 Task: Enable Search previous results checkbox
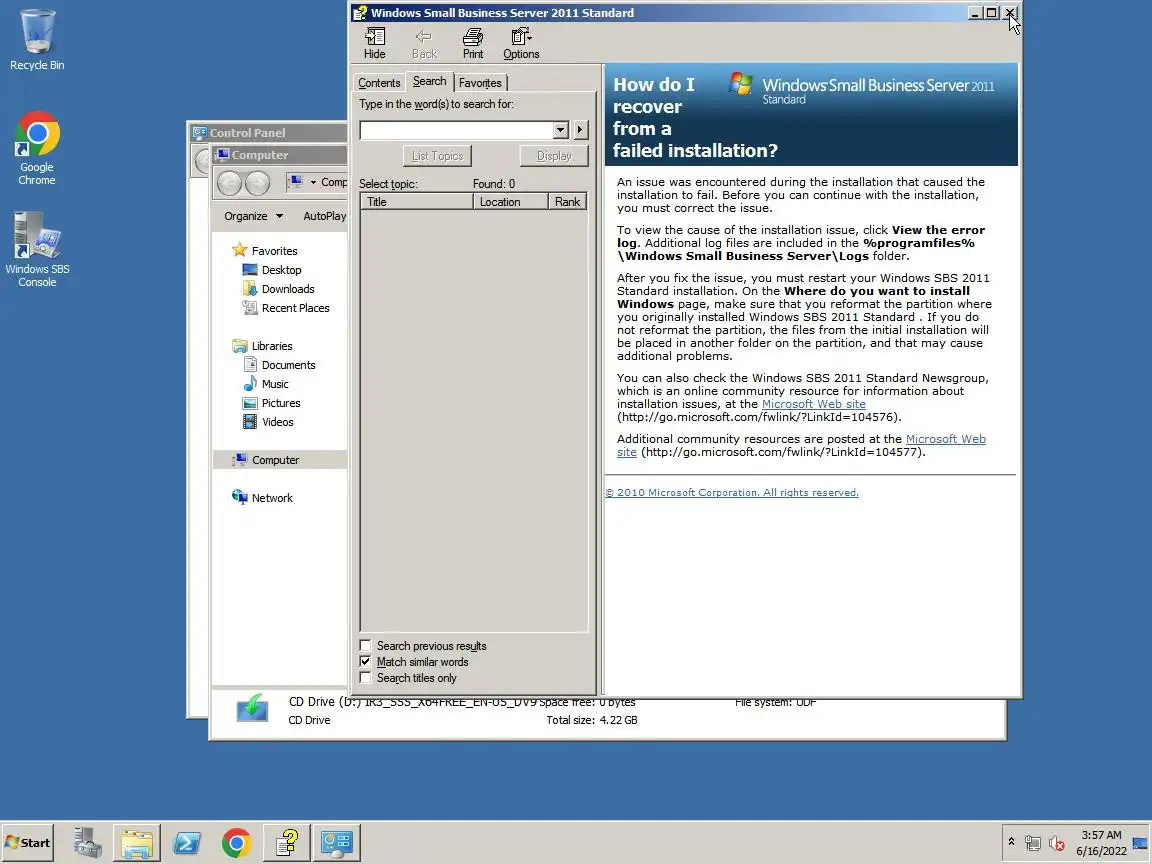coord(365,646)
